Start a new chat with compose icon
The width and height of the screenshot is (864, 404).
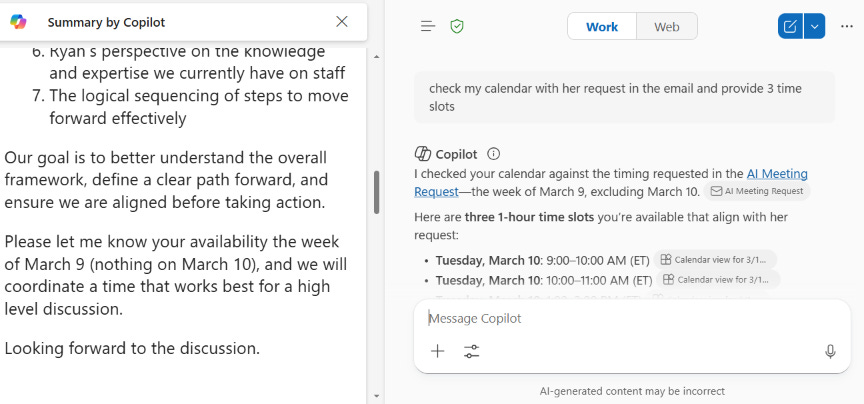790,26
